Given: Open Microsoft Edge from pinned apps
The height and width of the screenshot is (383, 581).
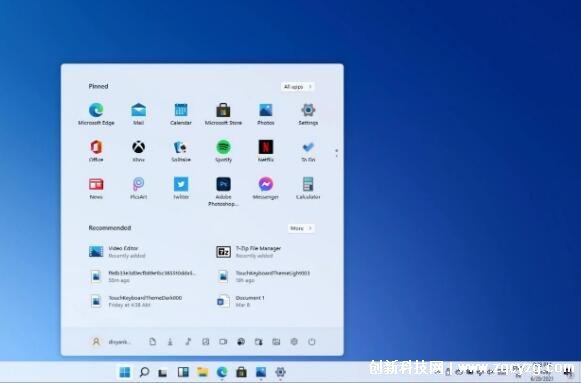Looking at the screenshot, I should tap(96, 114).
